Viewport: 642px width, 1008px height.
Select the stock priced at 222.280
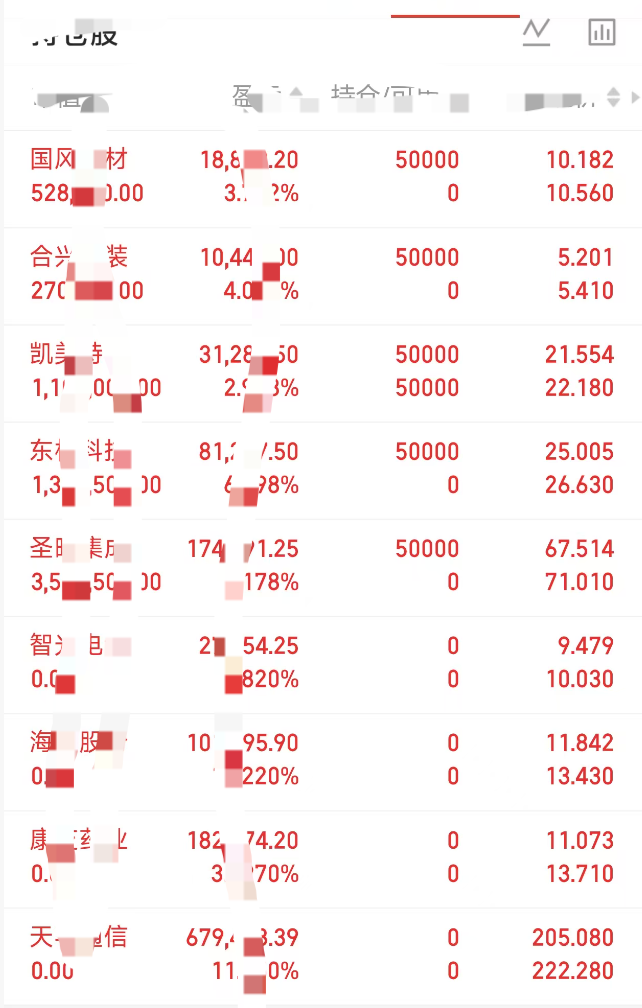(323, 956)
